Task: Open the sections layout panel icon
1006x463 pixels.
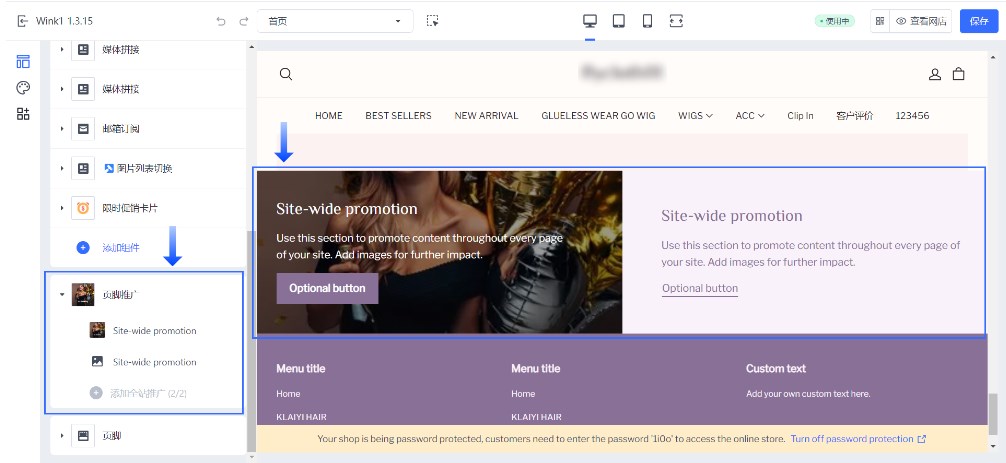Action: coord(23,62)
